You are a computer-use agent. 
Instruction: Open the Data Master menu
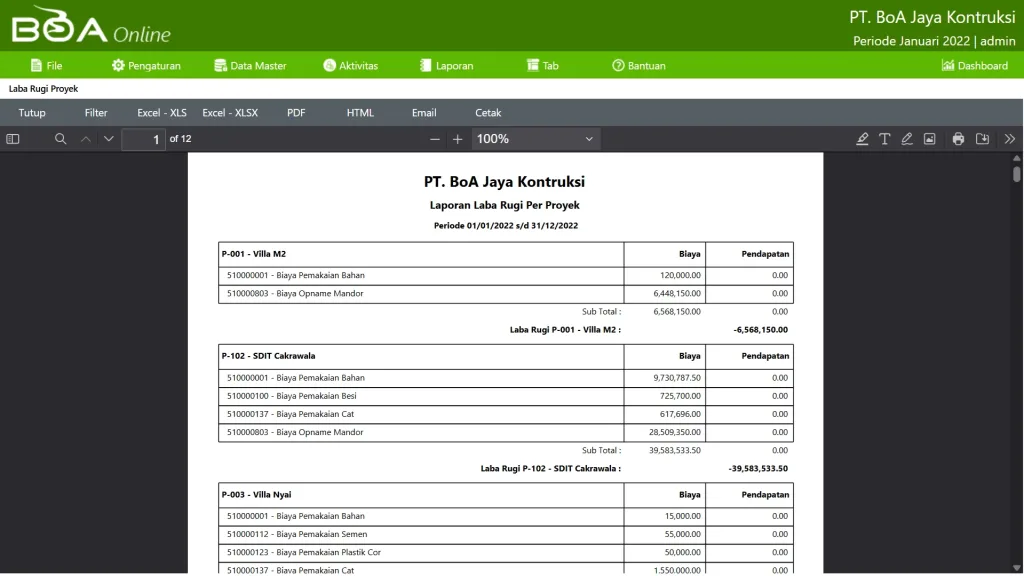click(250, 66)
